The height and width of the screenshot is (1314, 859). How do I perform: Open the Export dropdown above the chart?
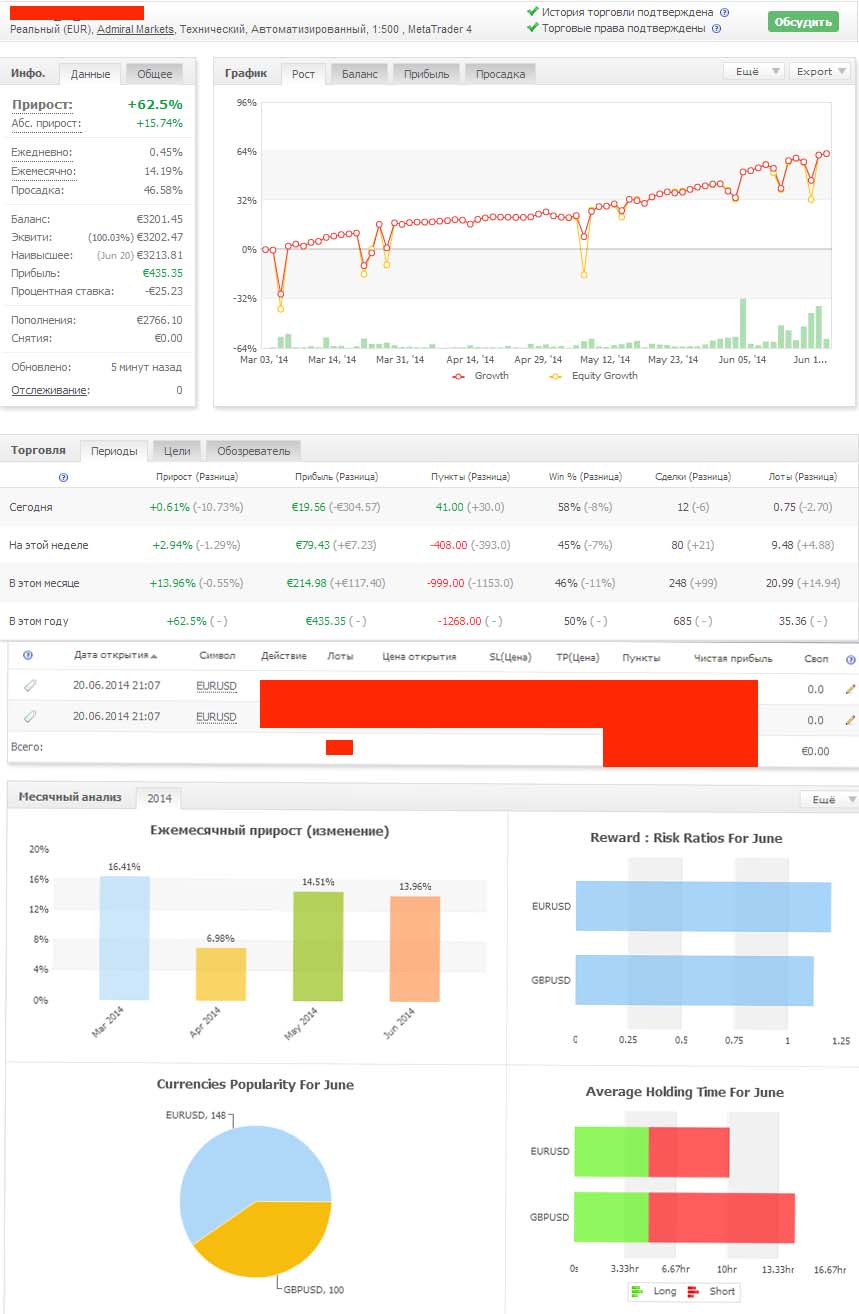pos(820,72)
